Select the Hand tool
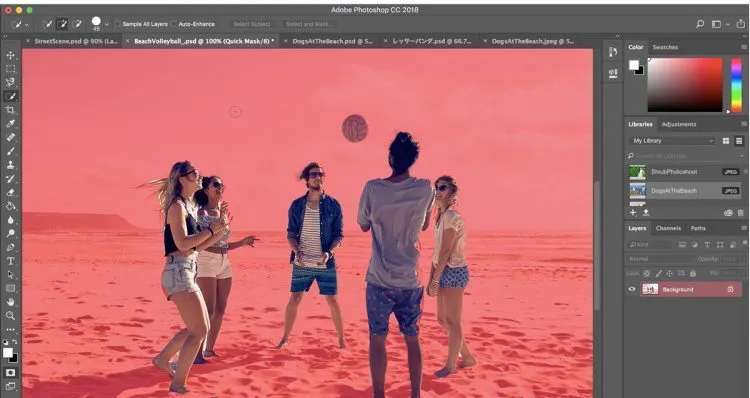This screenshot has width=750, height=398. click(x=11, y=302)
